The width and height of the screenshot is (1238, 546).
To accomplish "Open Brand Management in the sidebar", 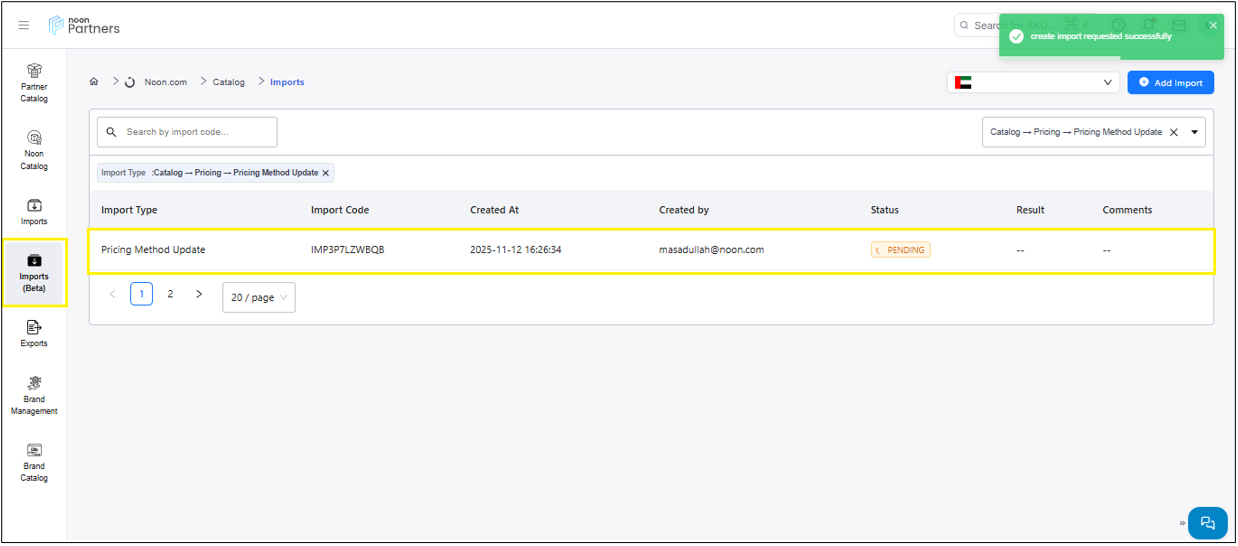I will pos(34,395).
